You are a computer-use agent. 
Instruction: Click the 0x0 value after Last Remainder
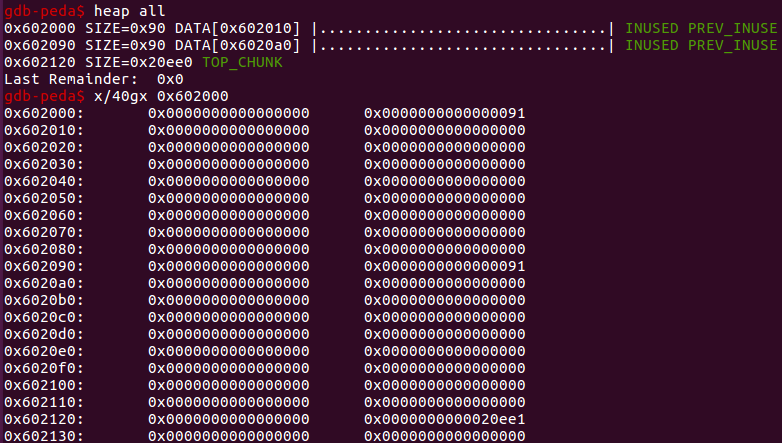(x=170, y=79)
